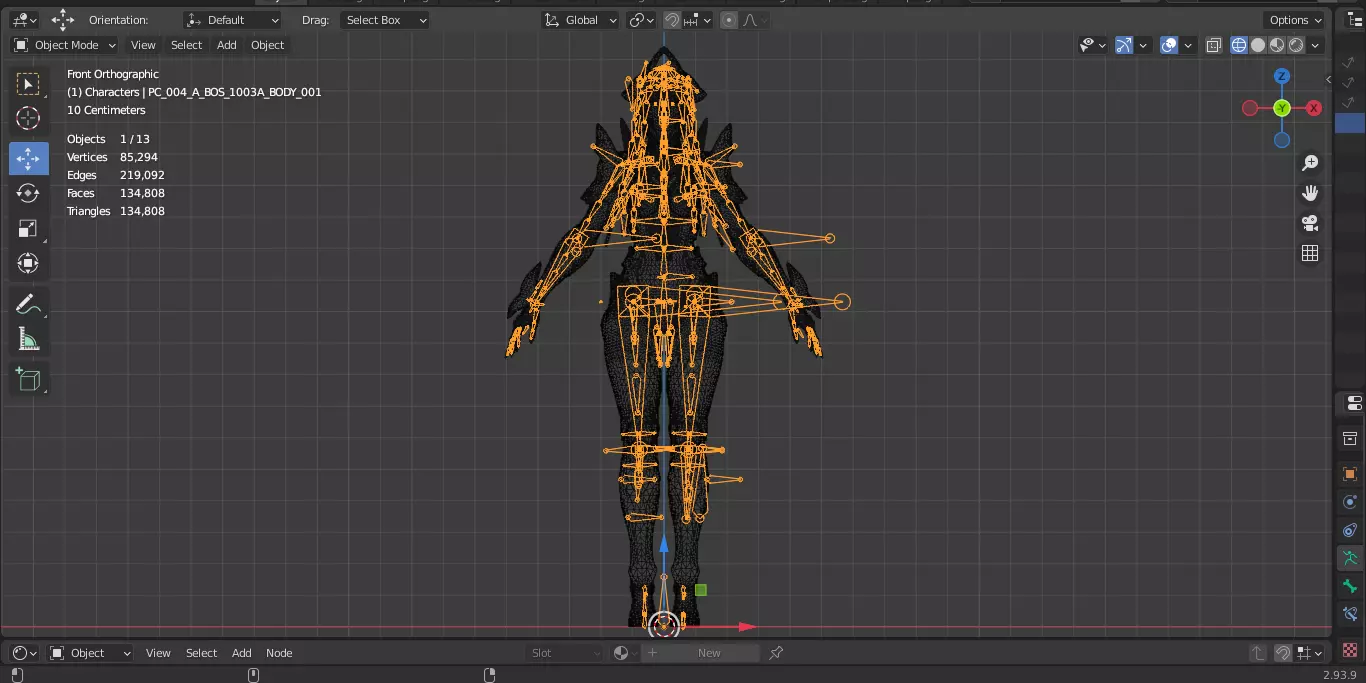Screen dimensions: 1366x683
Task: Click parent node tree arrow icon
Action: [1258, 653]
